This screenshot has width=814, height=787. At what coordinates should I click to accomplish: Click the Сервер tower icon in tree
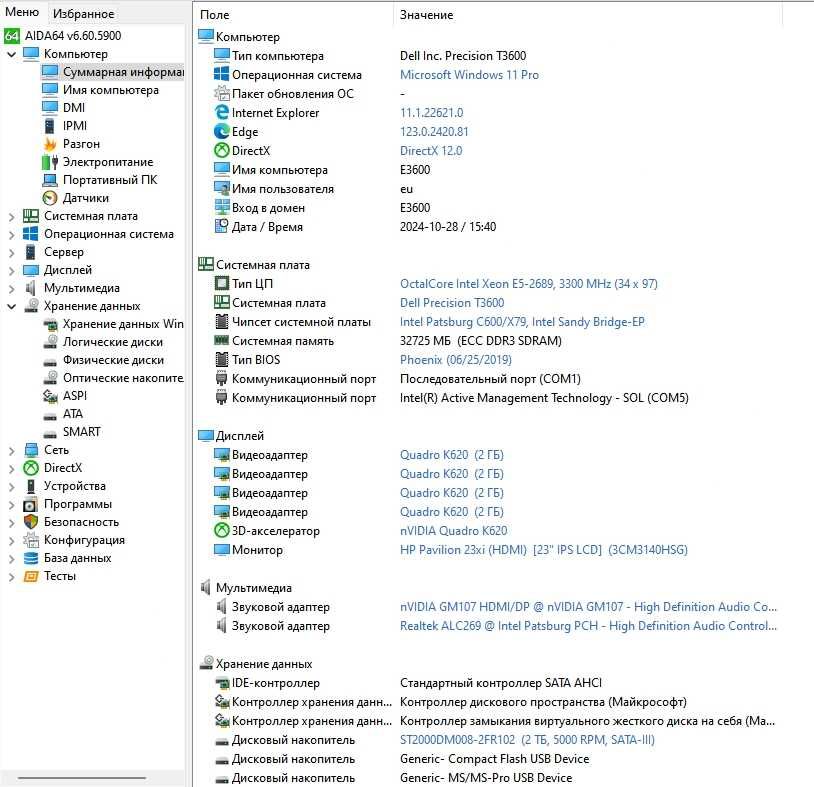(x=31, y=252)
